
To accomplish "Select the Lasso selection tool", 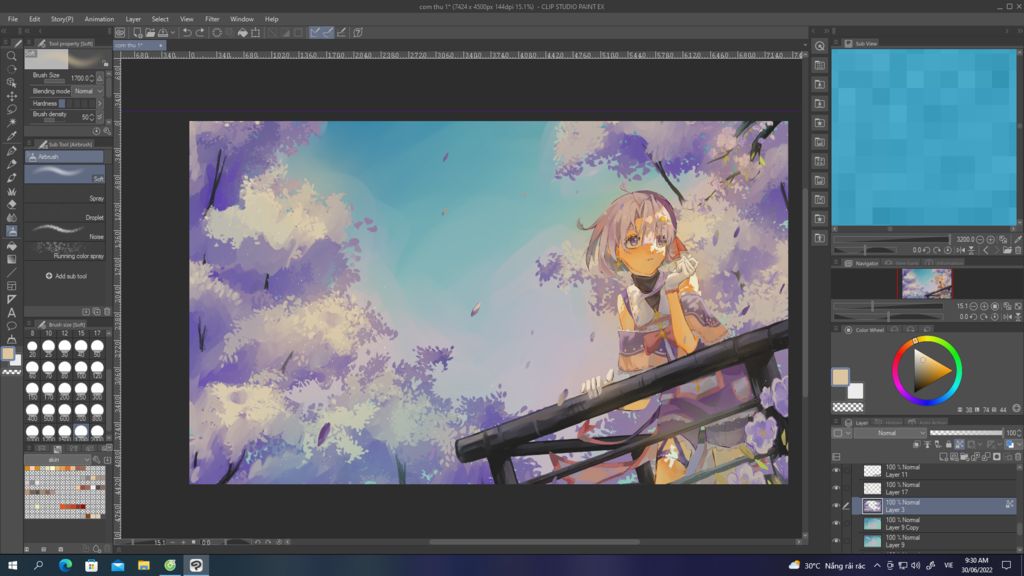I will click(x=11, y=109).
